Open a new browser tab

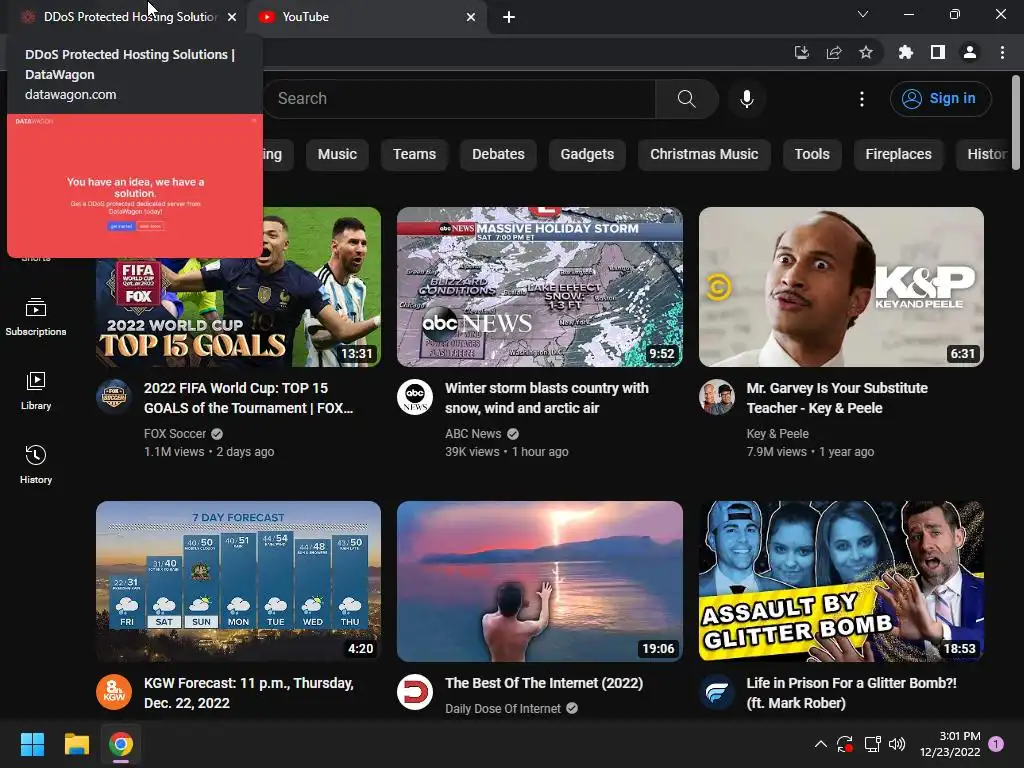coord(509,17)
